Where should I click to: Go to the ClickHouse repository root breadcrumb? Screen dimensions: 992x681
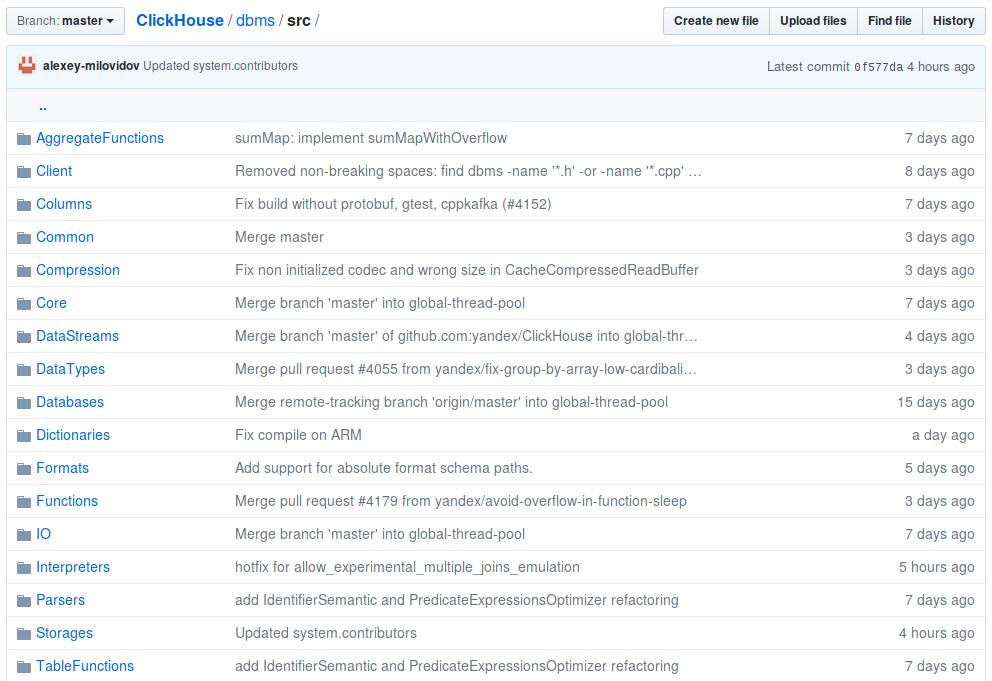pos(179,21)
